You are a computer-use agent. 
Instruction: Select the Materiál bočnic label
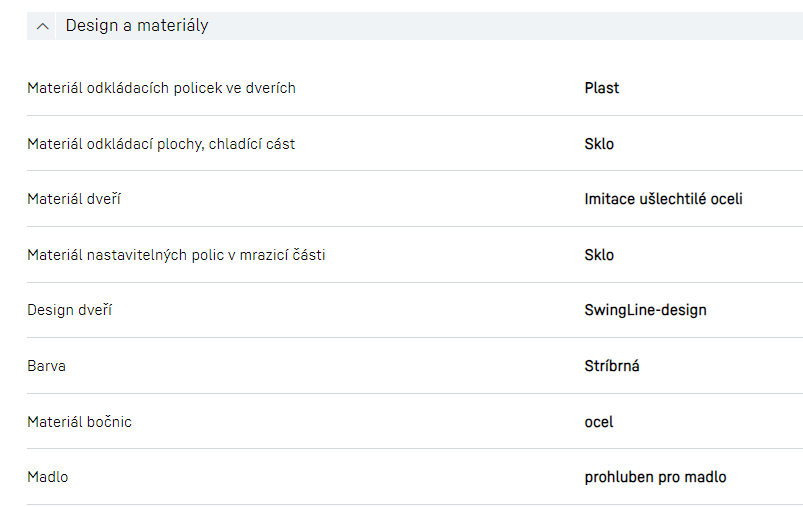point(79,422)
